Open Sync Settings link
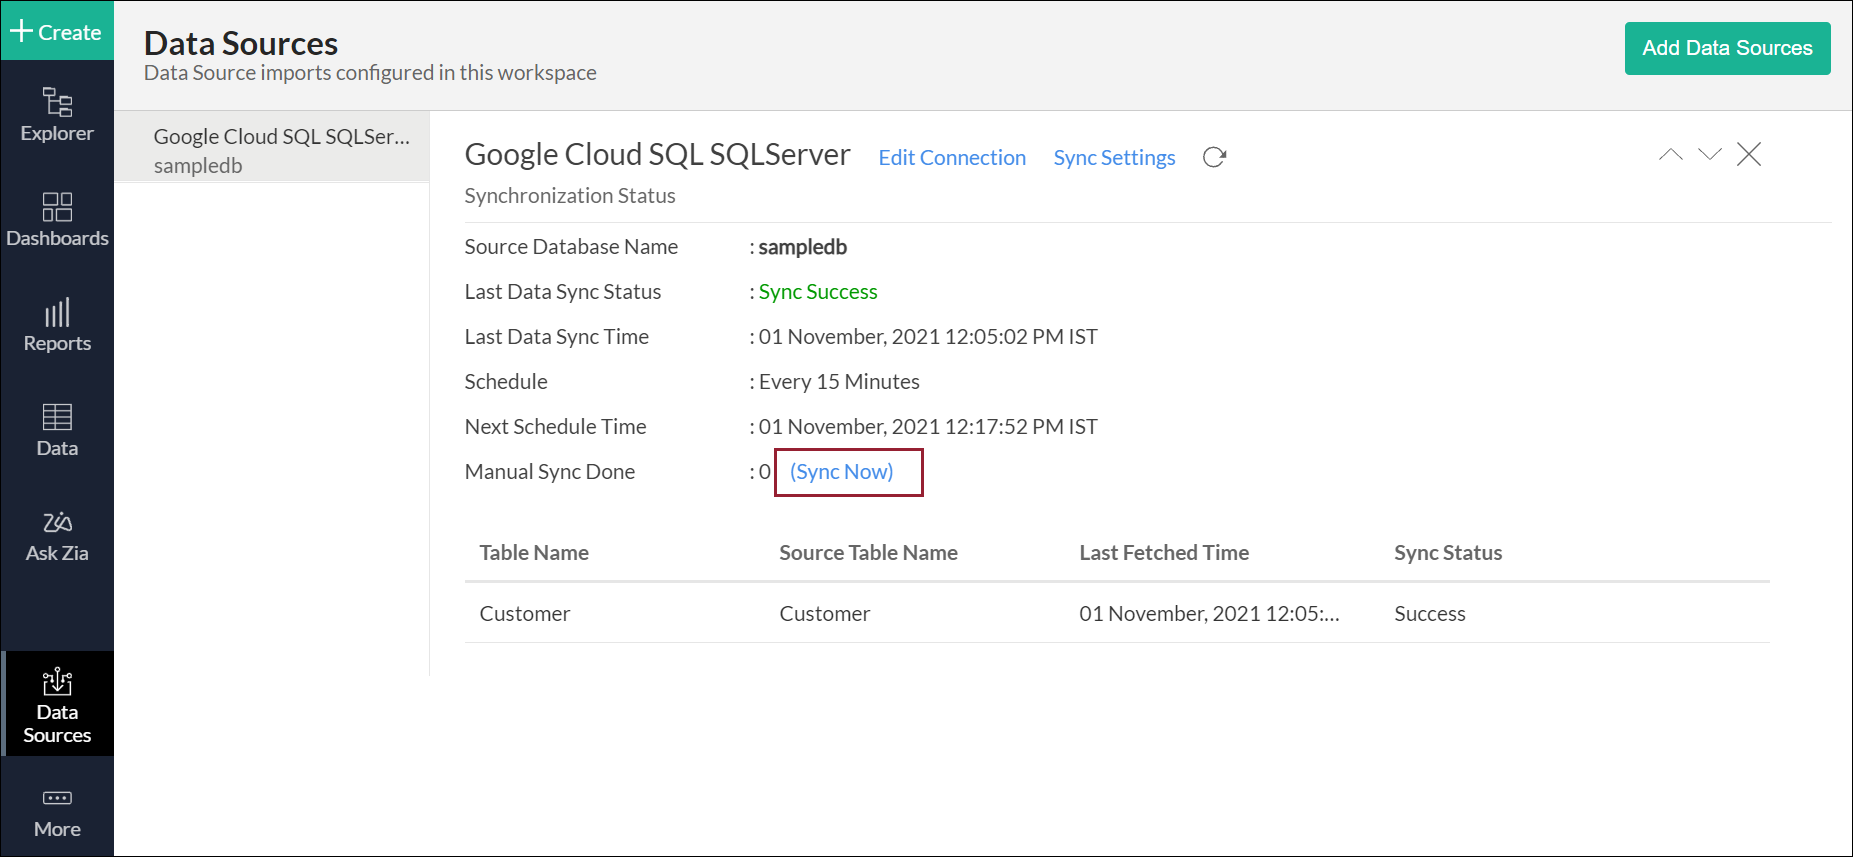 [1114, 158]
